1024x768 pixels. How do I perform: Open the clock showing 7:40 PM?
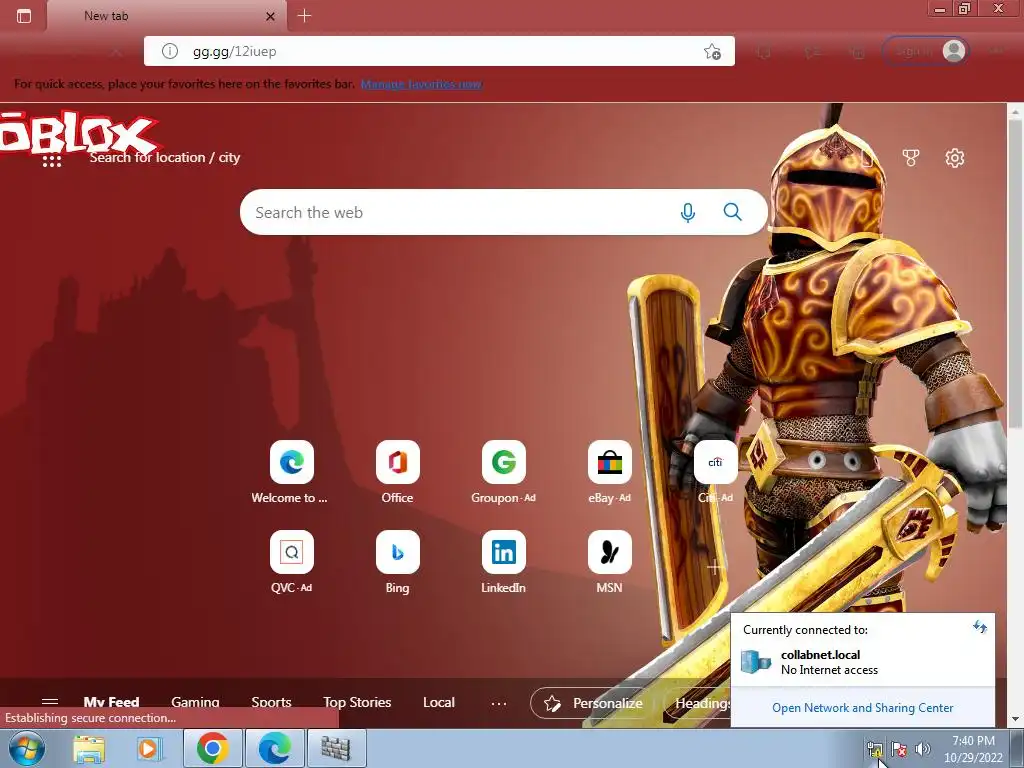click(x=973, y=749)
